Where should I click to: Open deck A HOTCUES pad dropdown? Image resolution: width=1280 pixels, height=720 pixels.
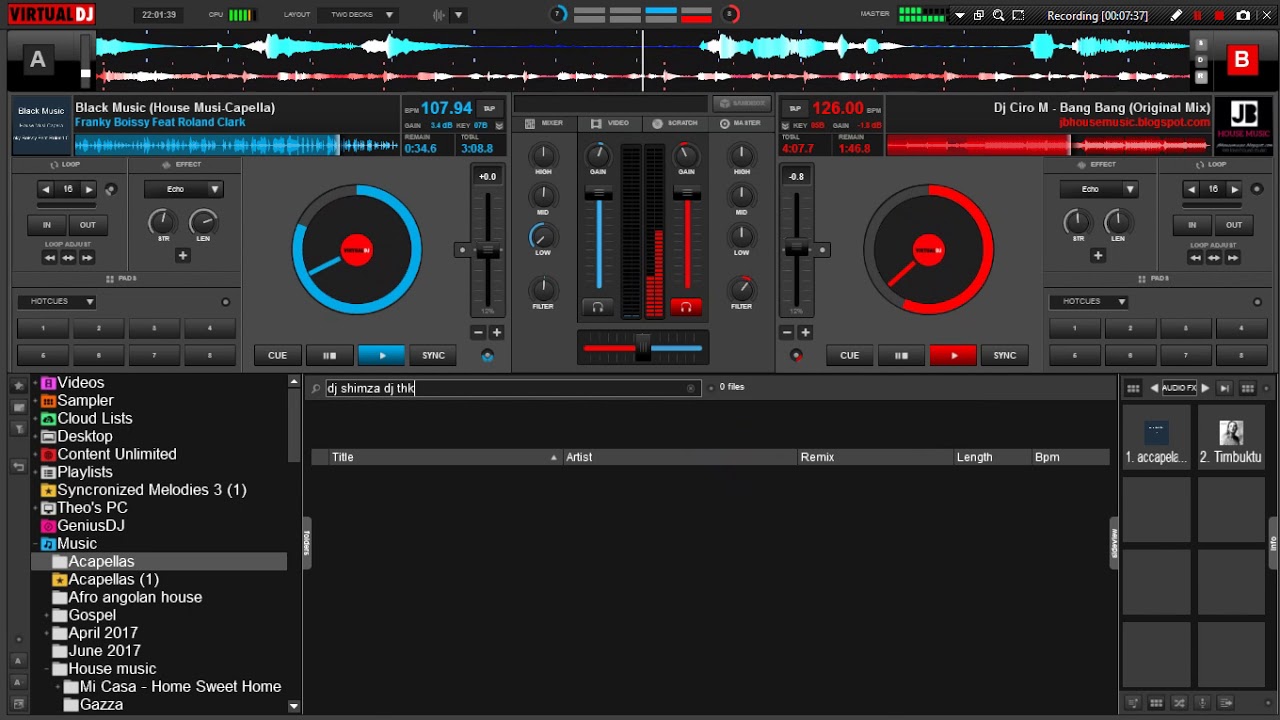click(56, 301)
